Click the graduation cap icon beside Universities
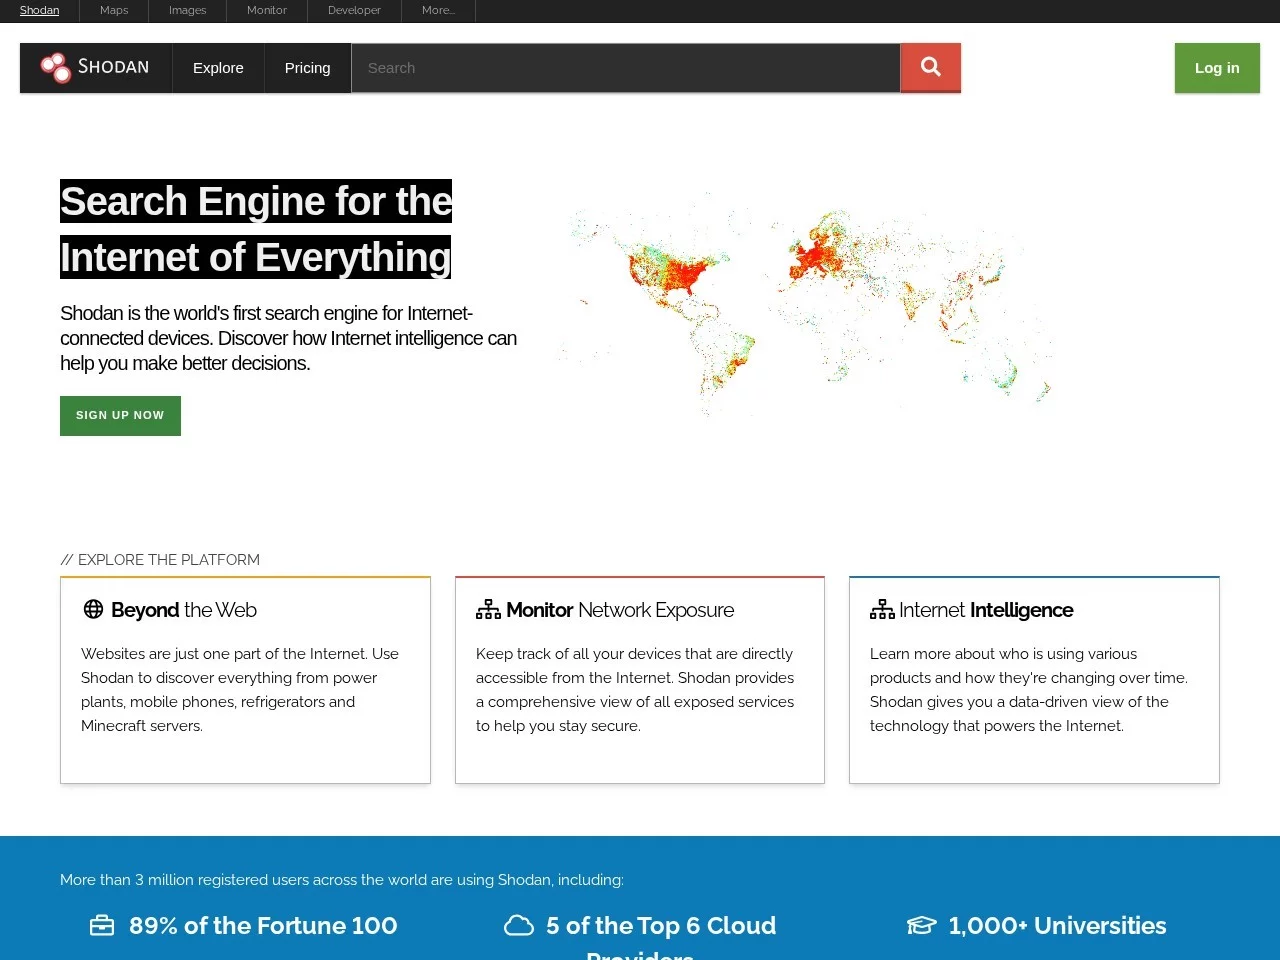1280x960 pixels. pyautogui.click(x=922, y=926)
